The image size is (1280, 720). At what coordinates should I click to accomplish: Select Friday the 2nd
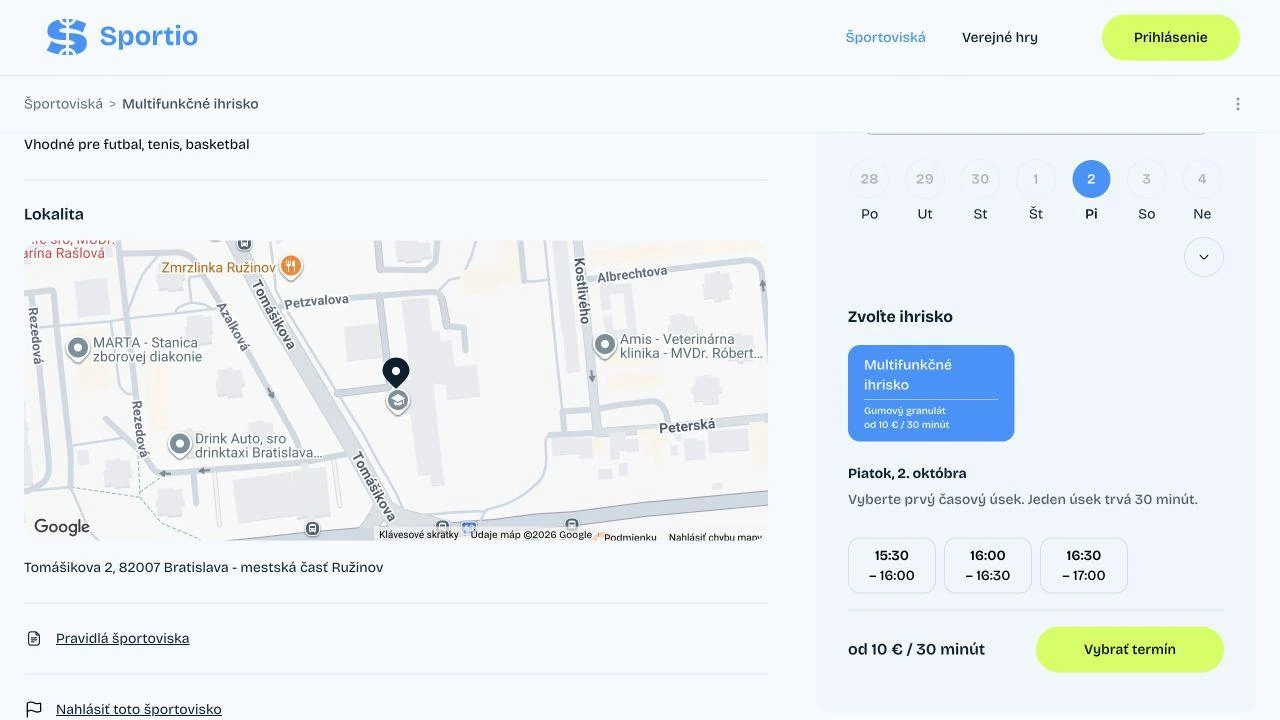[1091, 179]
